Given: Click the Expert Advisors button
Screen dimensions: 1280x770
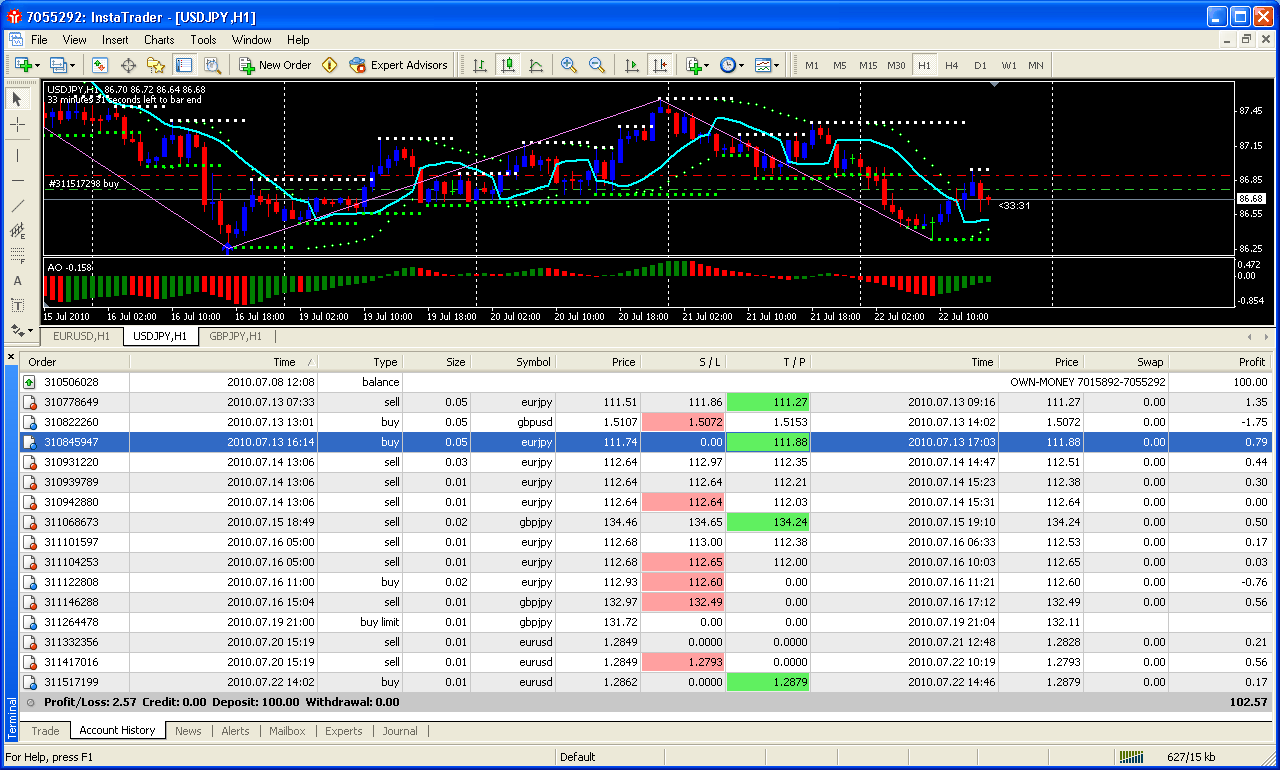Looking at the screenshot, I should click(x=398, y=65).
